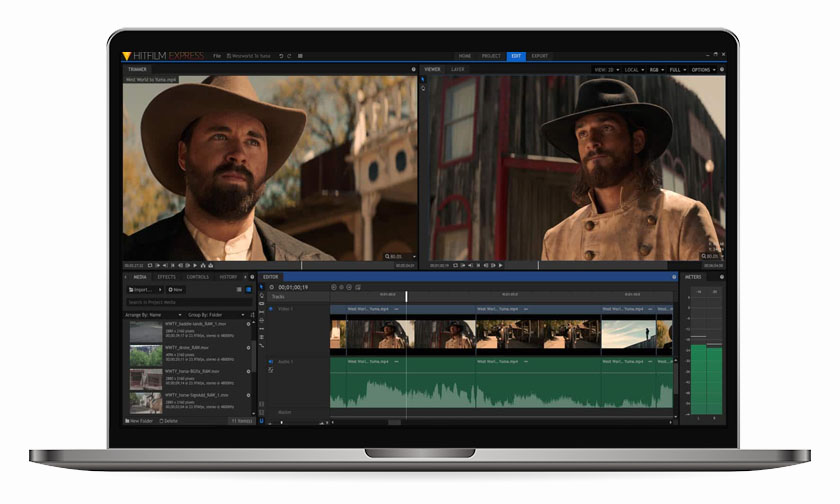This screenshot has height=504, width=840.
Task: Open the grid icon next to redo
Action: pyautogui.click(x=300, y=56)
